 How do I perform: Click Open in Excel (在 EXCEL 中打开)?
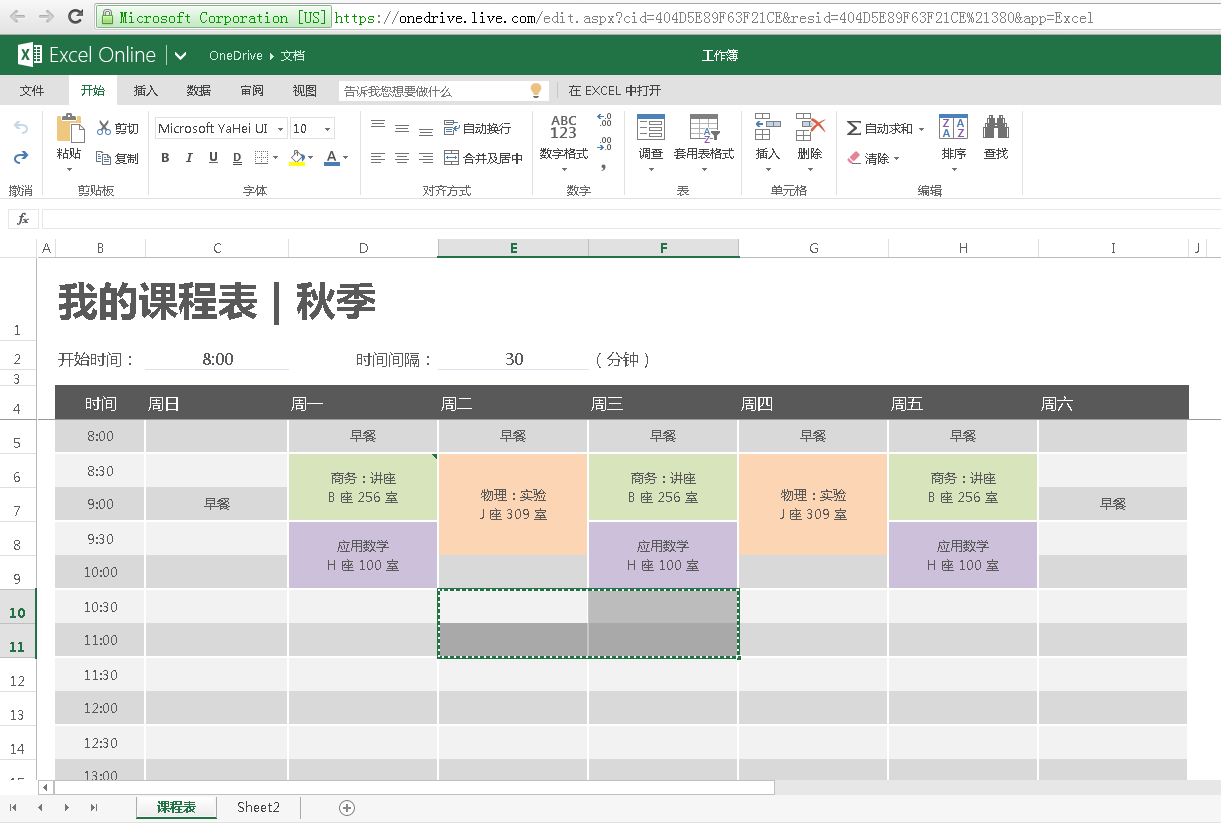(614, 91)
